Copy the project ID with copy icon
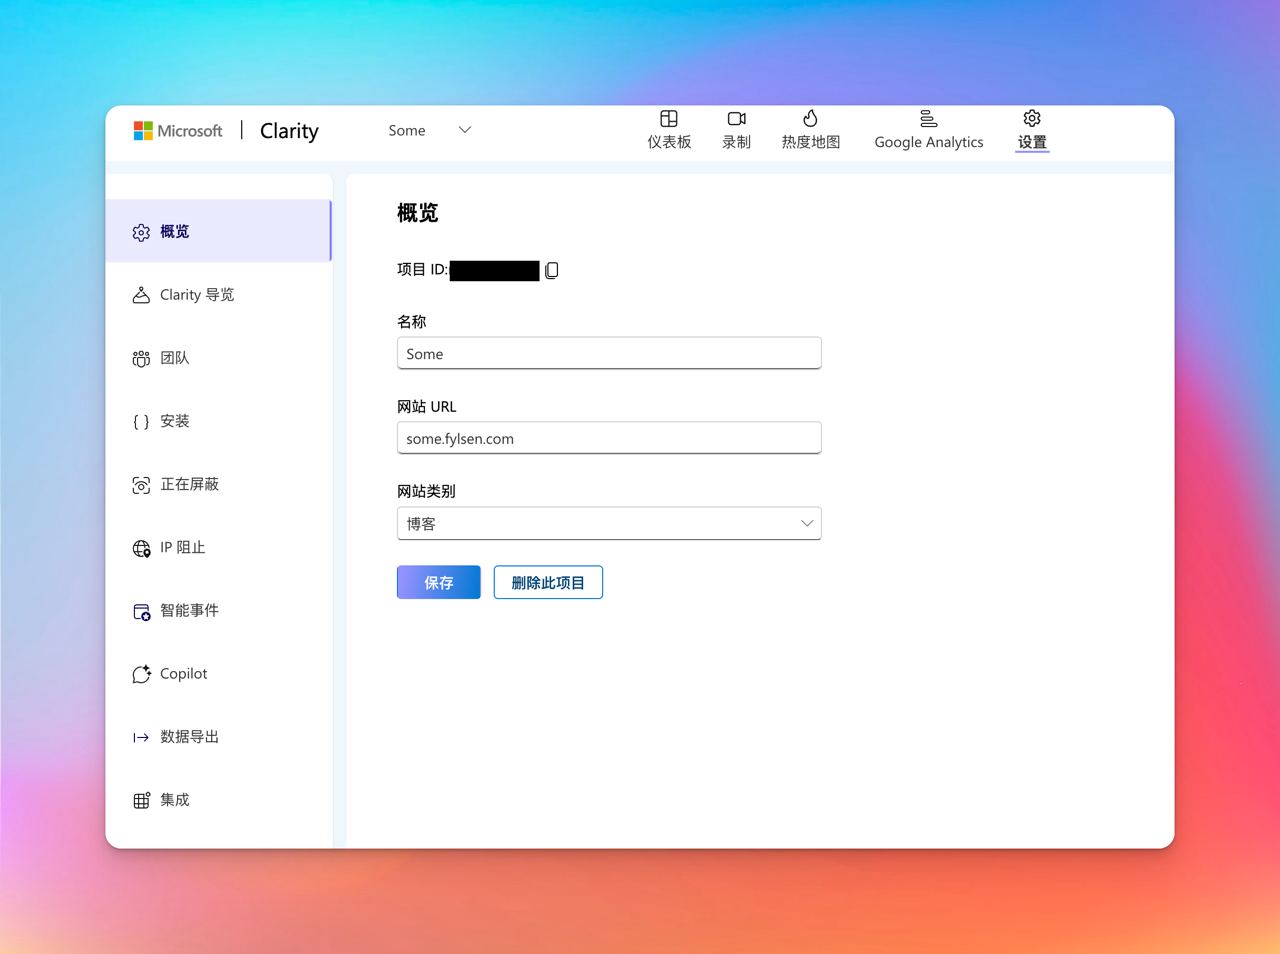 click(551, 270)
